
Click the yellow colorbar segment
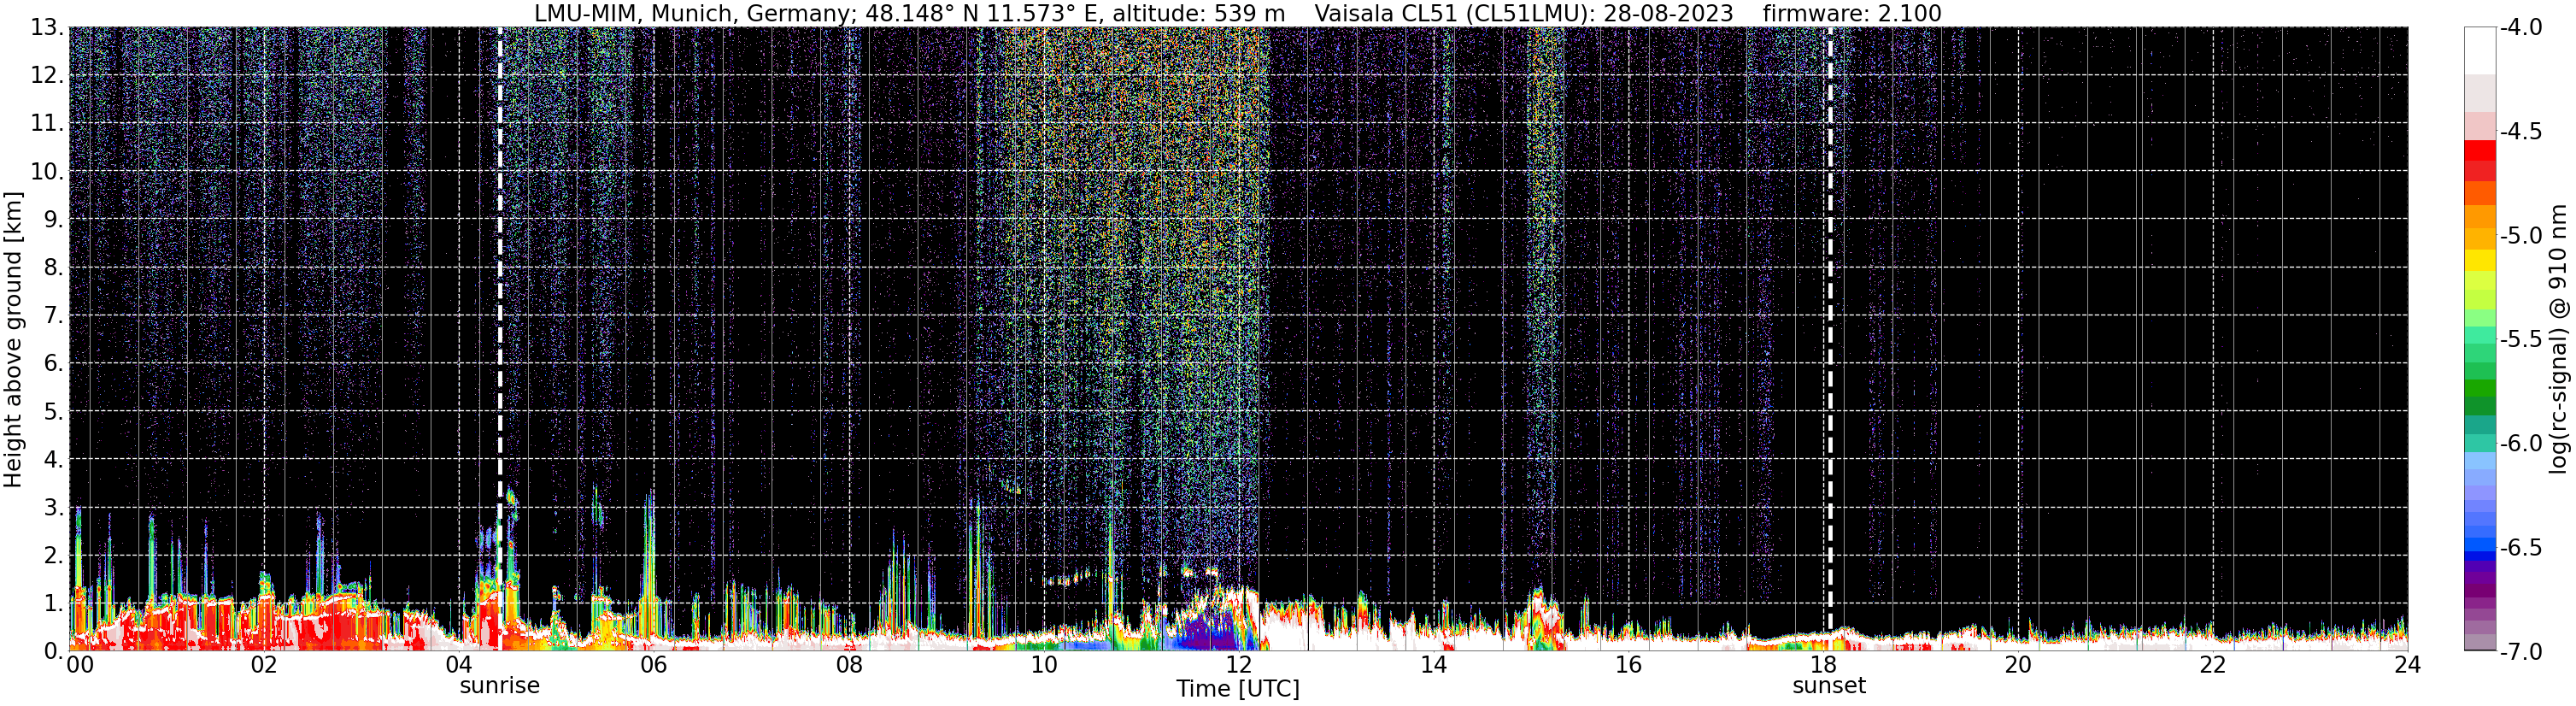[2480, 260]
